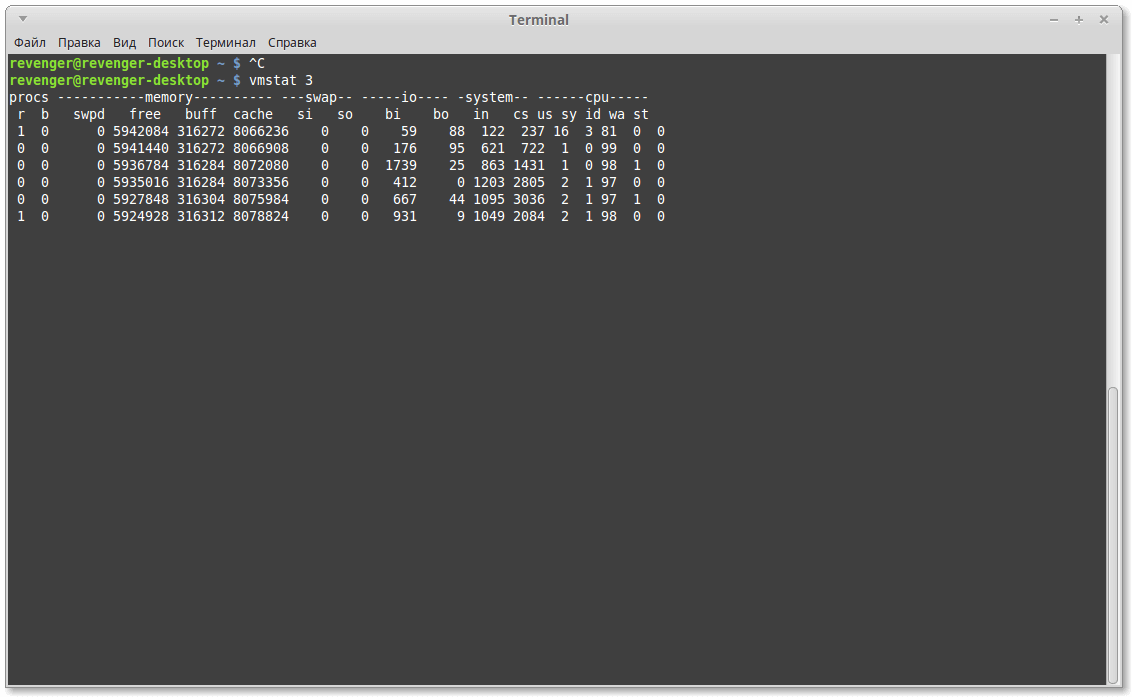The width and height of the screenshot is (1132, 697).
Task: Click buff value 316312
Action: tap(201, 216)
